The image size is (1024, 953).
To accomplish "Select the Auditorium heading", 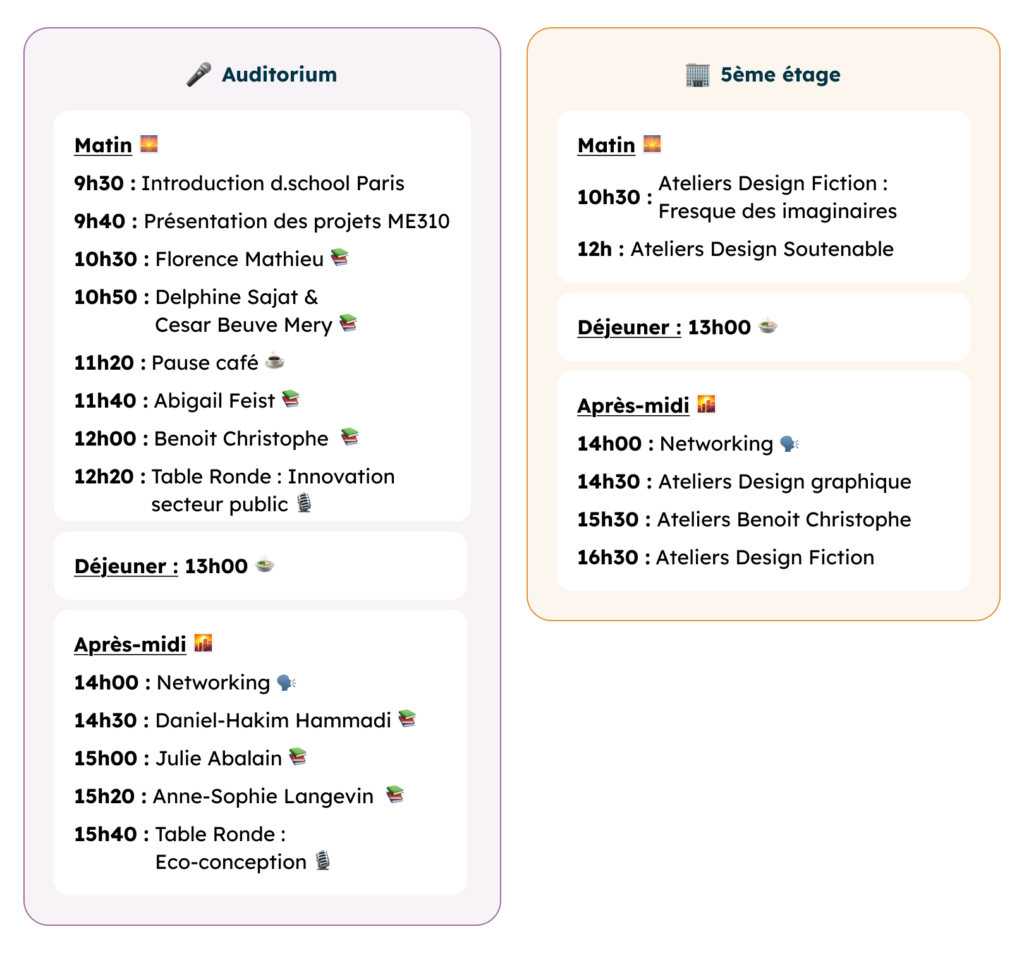I will click(x=279, y=75).
